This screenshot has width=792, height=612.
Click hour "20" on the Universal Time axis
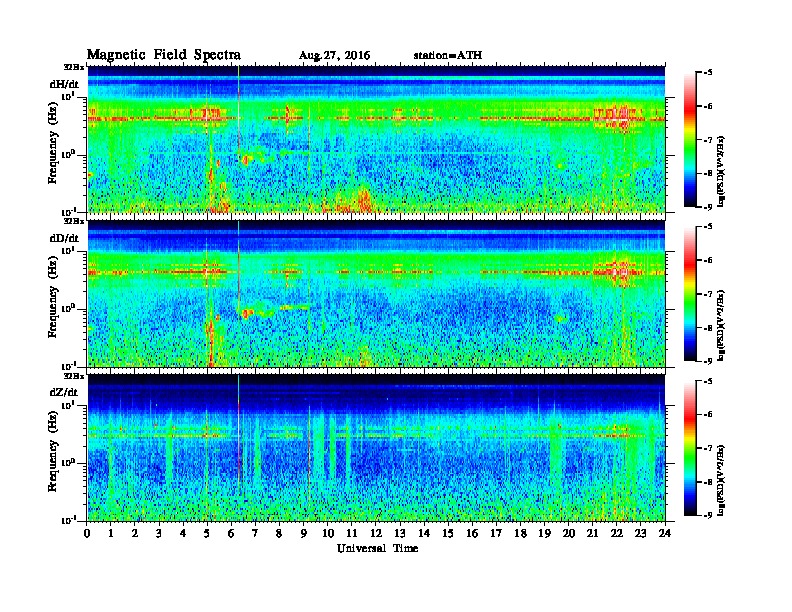click(x=569, y=533)
